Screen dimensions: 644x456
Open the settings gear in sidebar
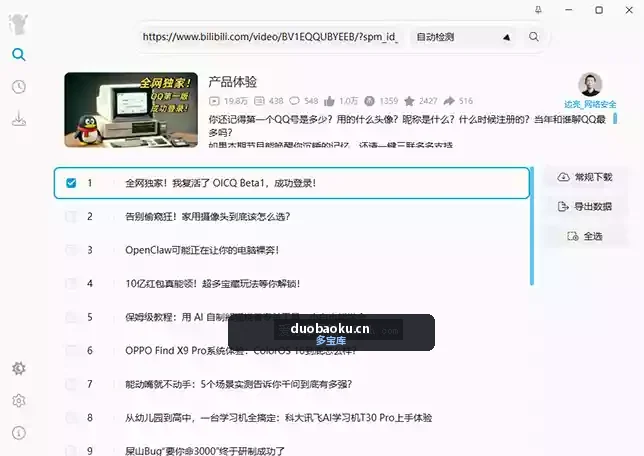(18, 401)
